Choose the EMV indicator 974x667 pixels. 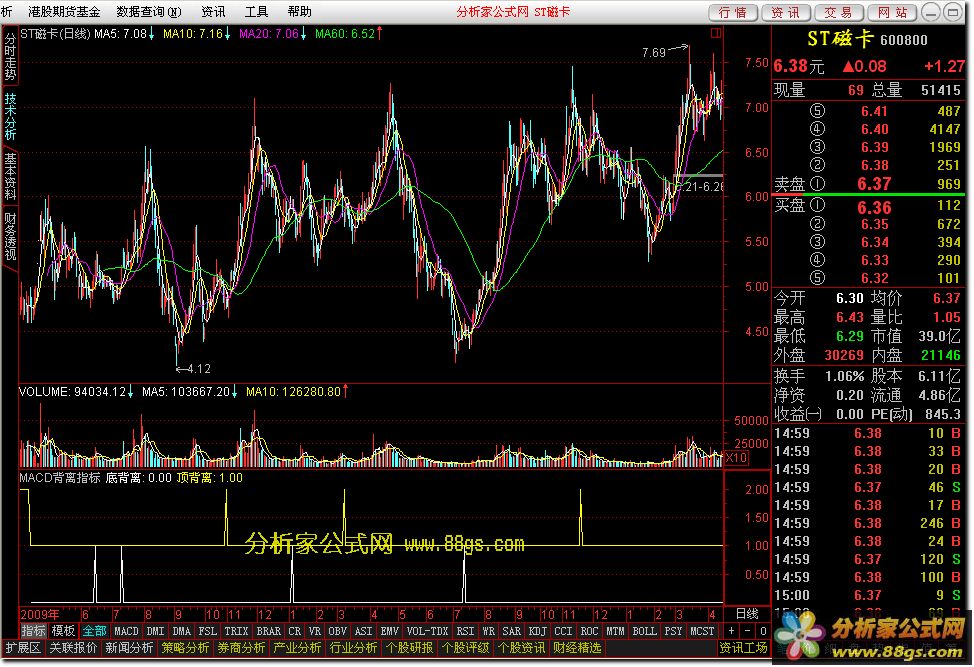pyautogui.click(x=389, y=631)
